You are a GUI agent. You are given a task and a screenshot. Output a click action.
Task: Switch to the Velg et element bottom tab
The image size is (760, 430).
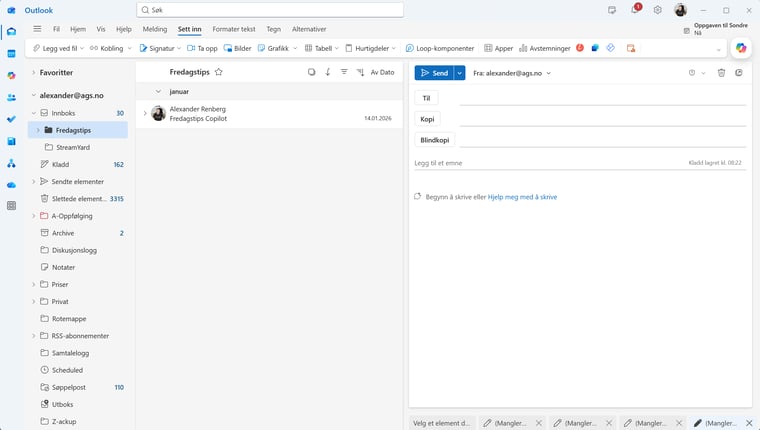pos(442,423)
